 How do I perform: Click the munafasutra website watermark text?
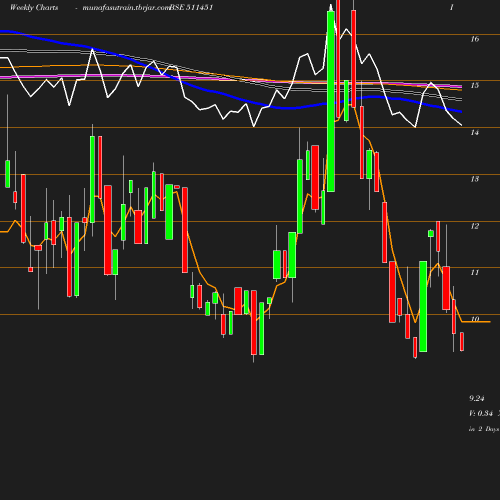[126, 8]
